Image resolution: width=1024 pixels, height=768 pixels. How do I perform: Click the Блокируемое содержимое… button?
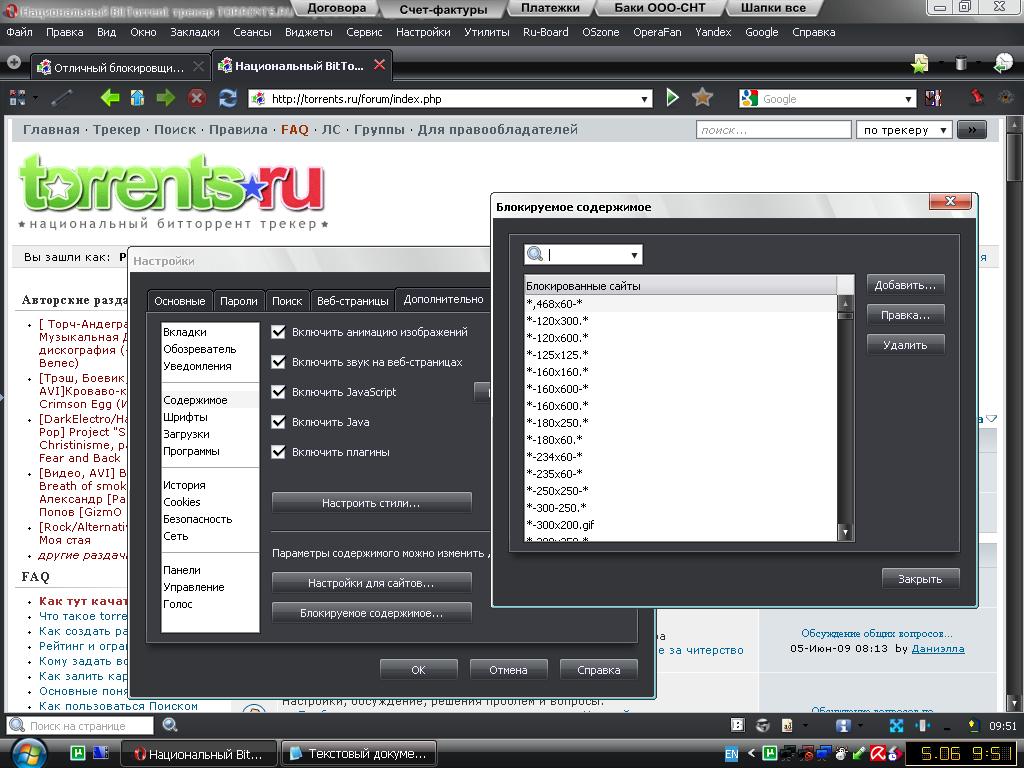(x=371, y=613)
